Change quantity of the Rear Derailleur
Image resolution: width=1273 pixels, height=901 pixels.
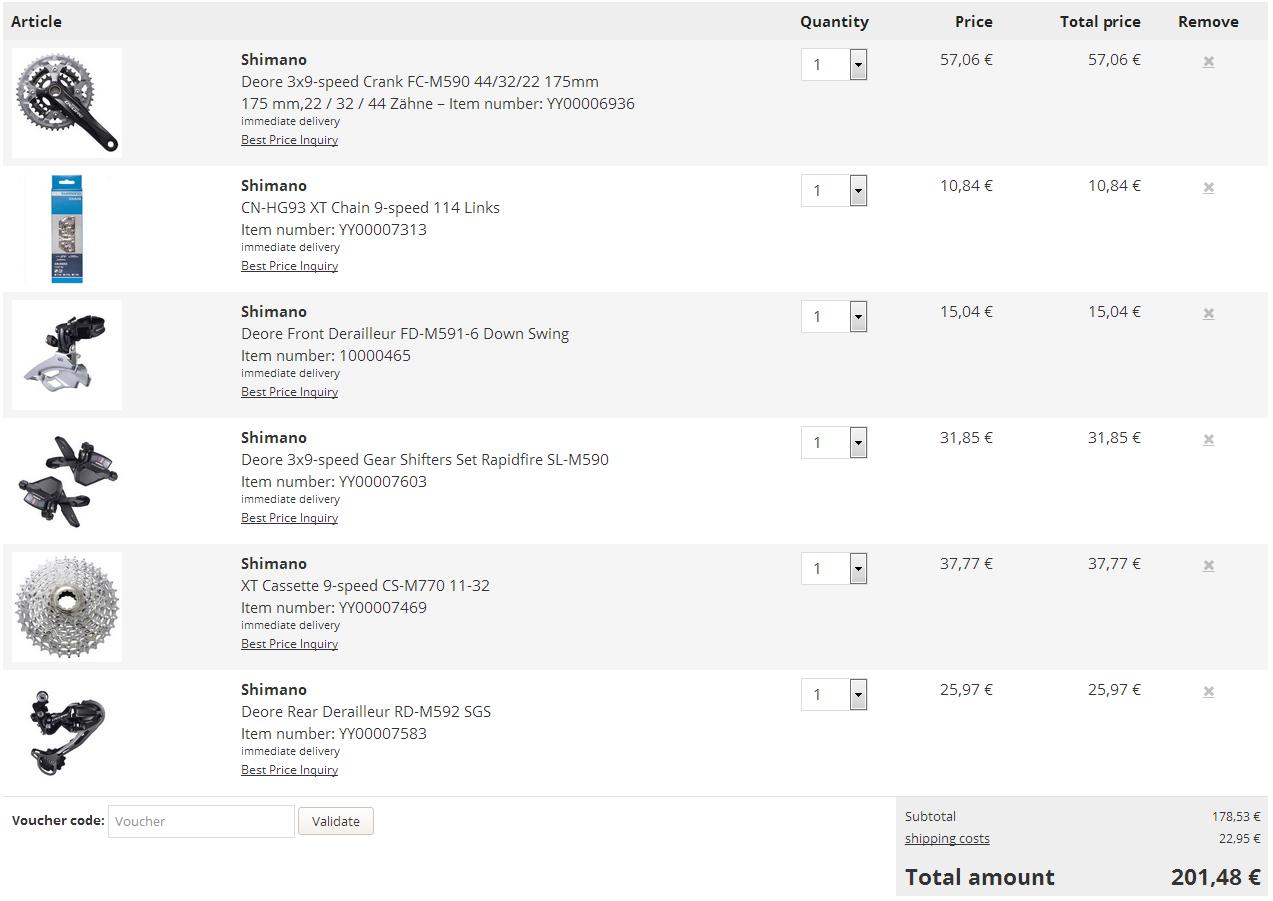[834, 695]
